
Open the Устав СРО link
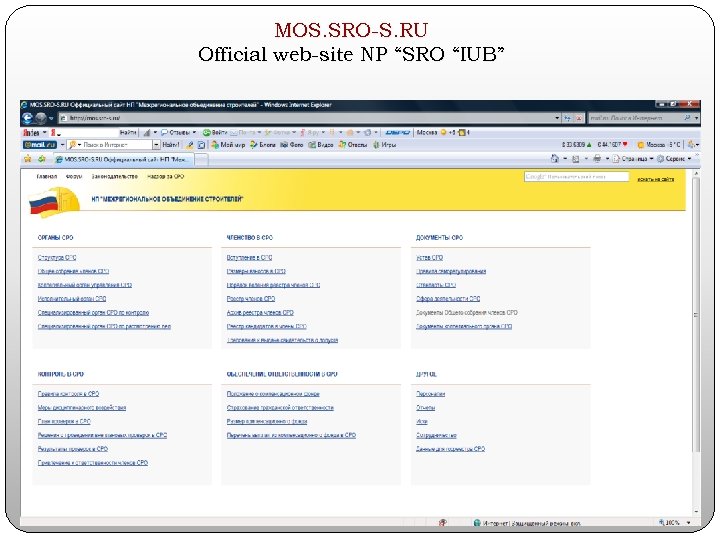pos(429,258)
